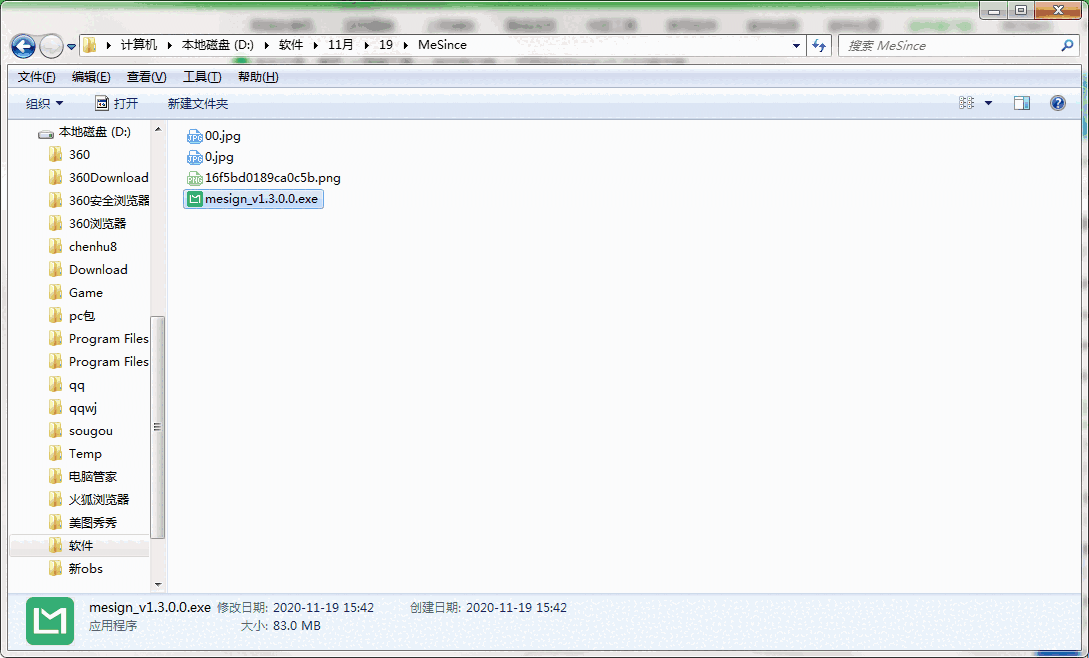
Task: Click the PNG file icon for 16f5bd0189ca0c5b.png
Action: point(194,179)
